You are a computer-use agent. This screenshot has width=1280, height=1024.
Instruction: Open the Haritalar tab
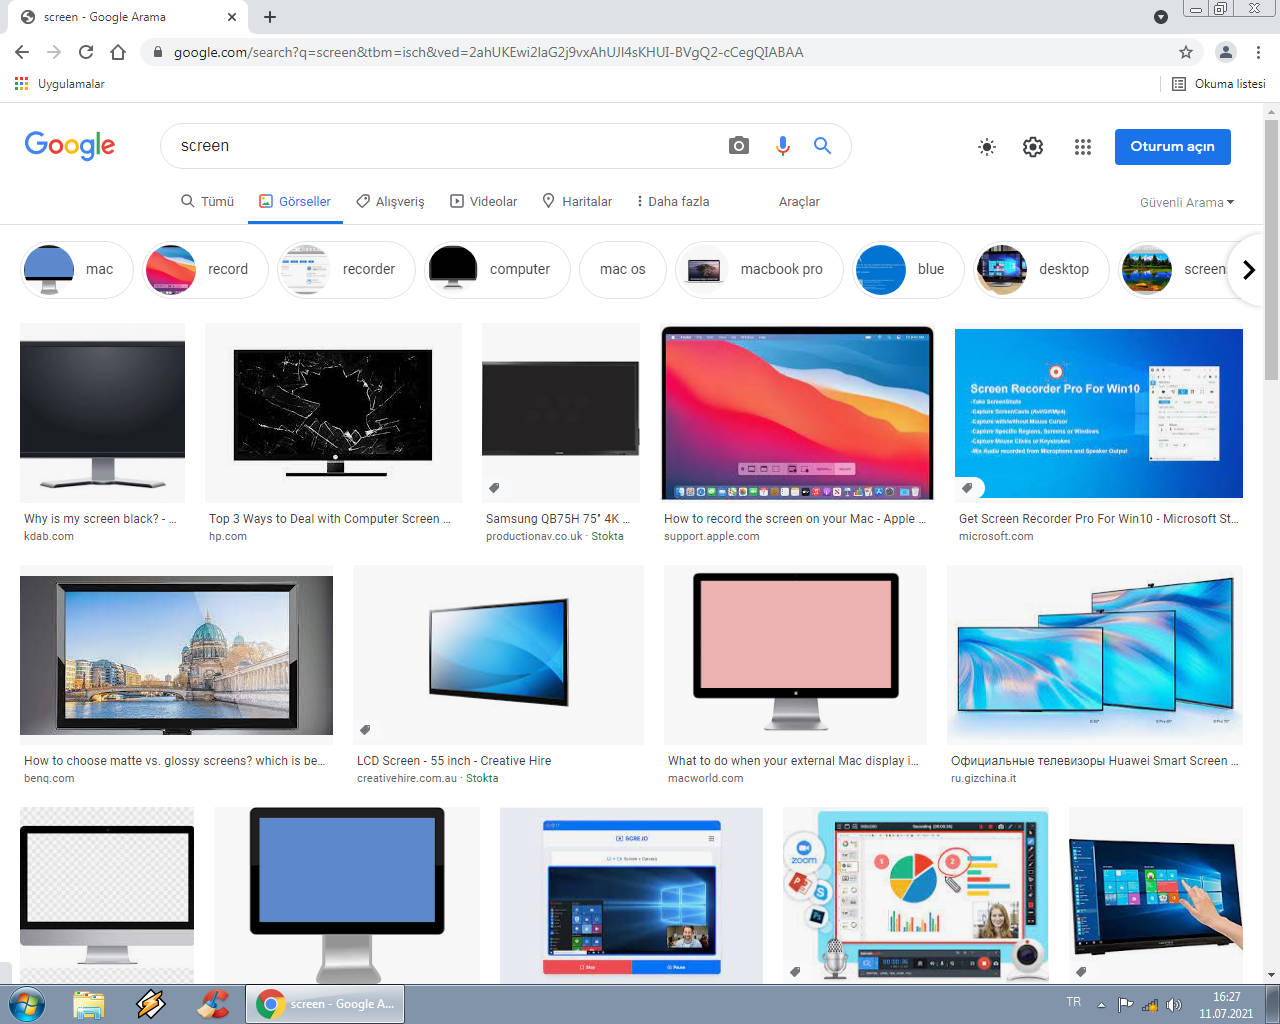(577, 201)
